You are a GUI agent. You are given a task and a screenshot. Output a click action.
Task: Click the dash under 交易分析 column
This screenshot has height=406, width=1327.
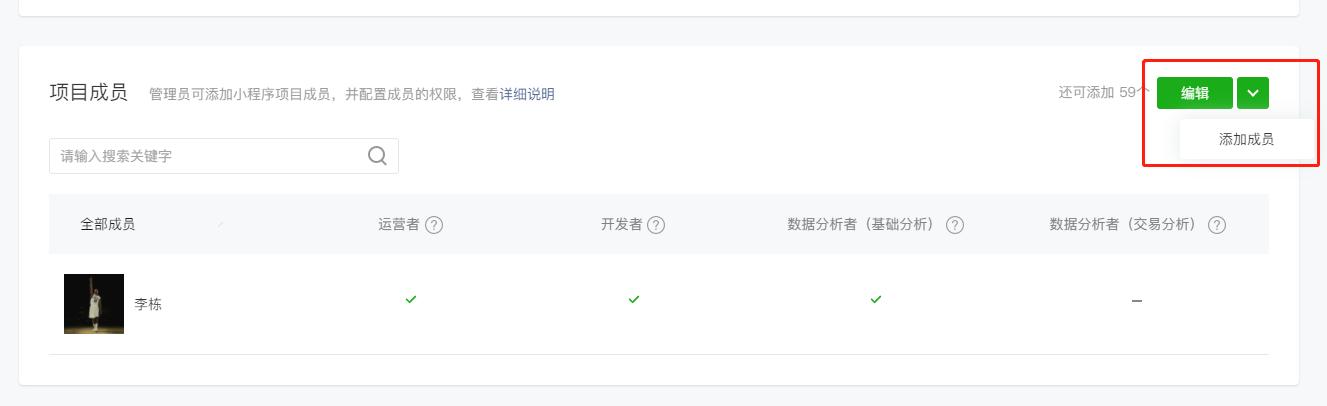click(1137, 301)
